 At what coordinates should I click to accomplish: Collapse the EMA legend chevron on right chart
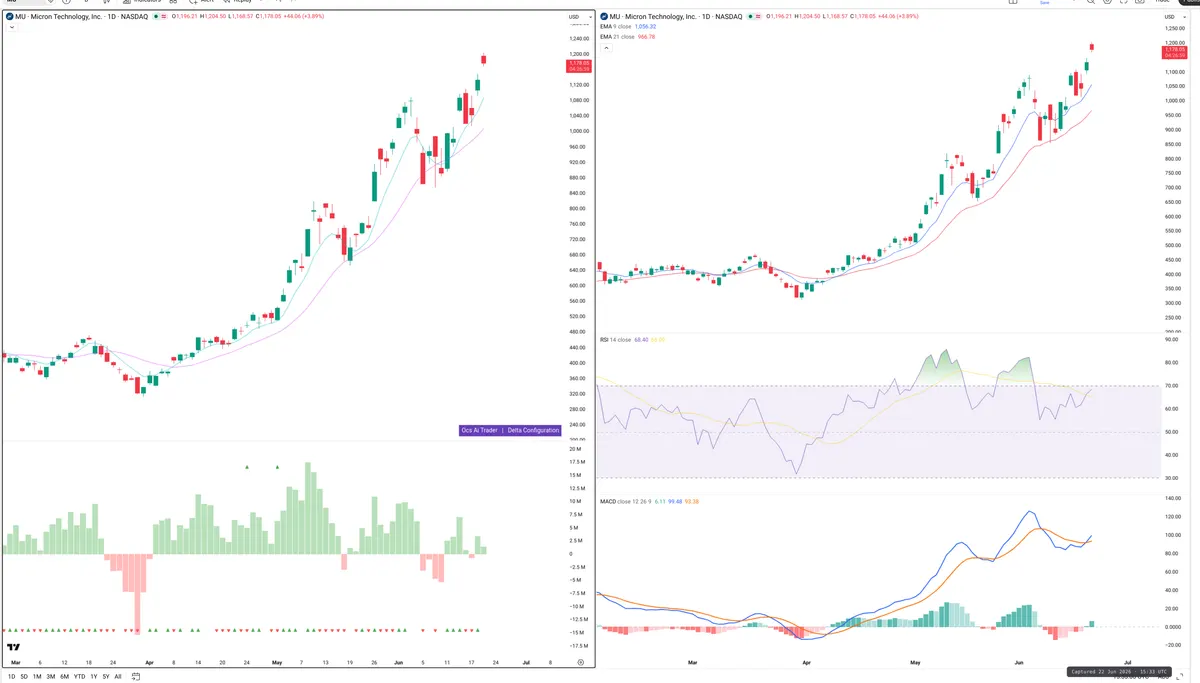pyautogui.click(x=604, y=47)
